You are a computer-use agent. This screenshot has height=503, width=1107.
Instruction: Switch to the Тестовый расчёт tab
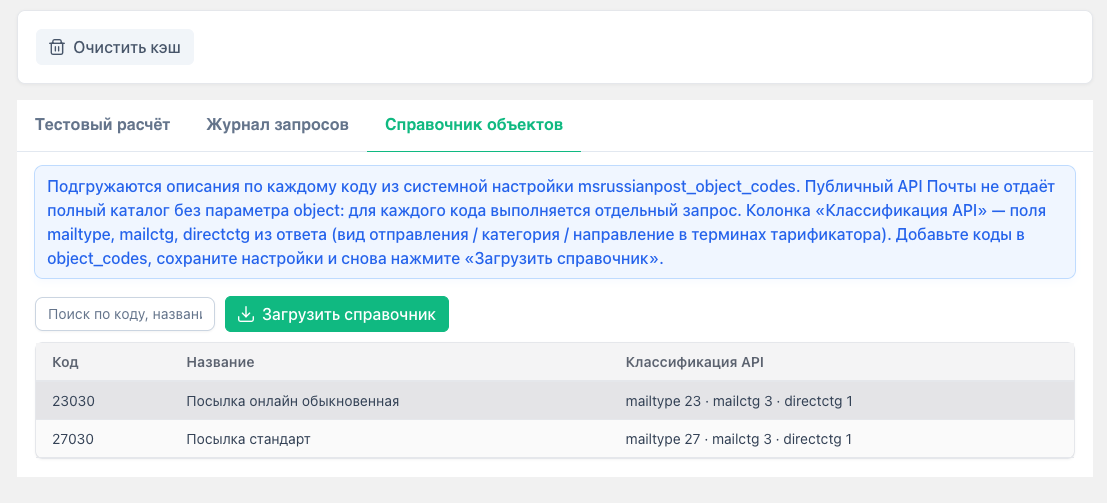(x=102, y=125)
